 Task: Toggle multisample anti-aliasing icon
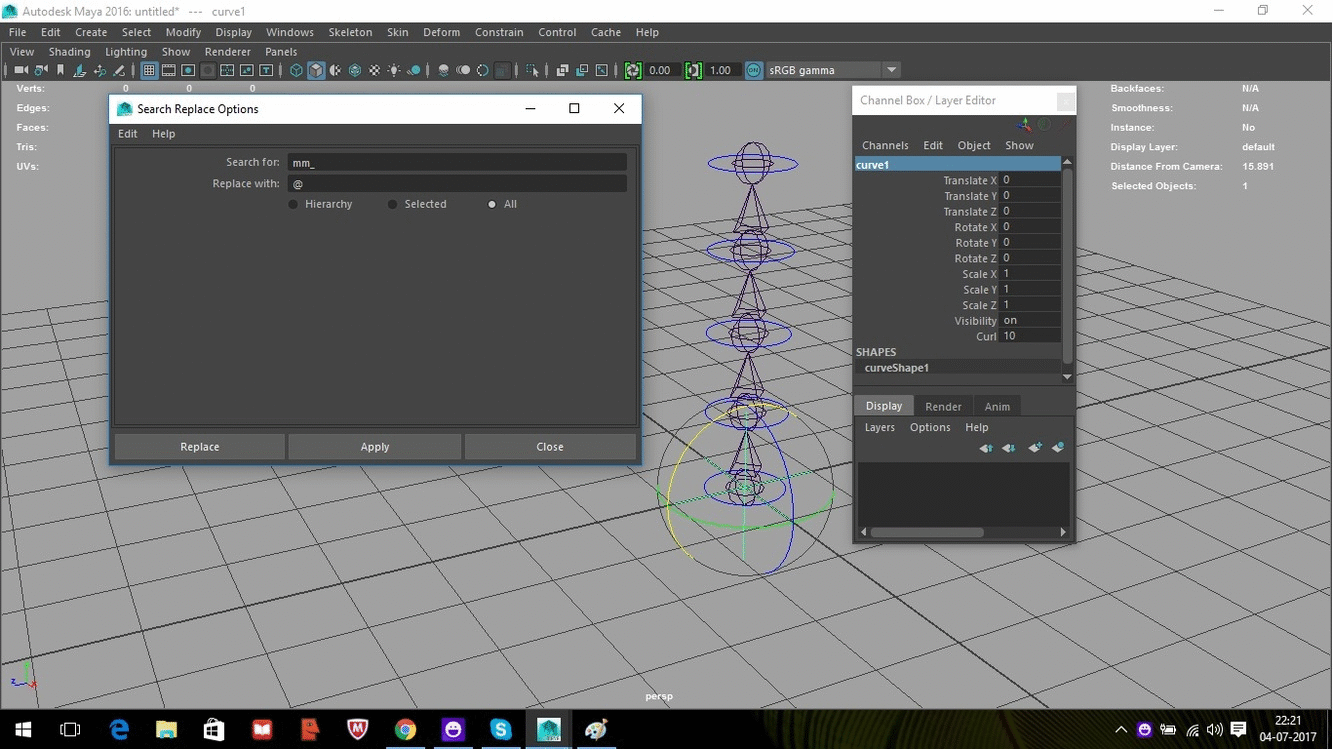pos(483,70)
